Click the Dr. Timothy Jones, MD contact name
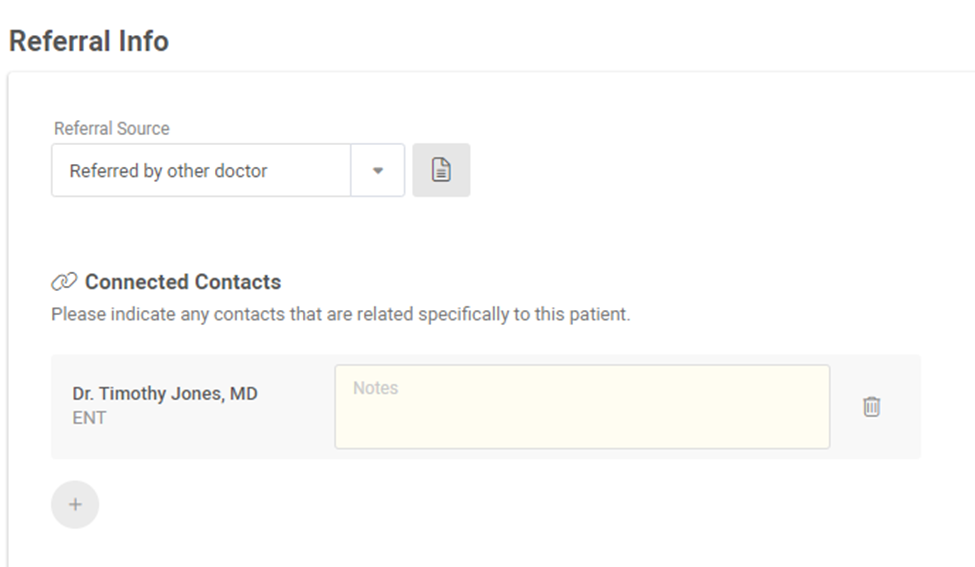Image resolution: width=975 pixels, height=567 pixels. 165,394
